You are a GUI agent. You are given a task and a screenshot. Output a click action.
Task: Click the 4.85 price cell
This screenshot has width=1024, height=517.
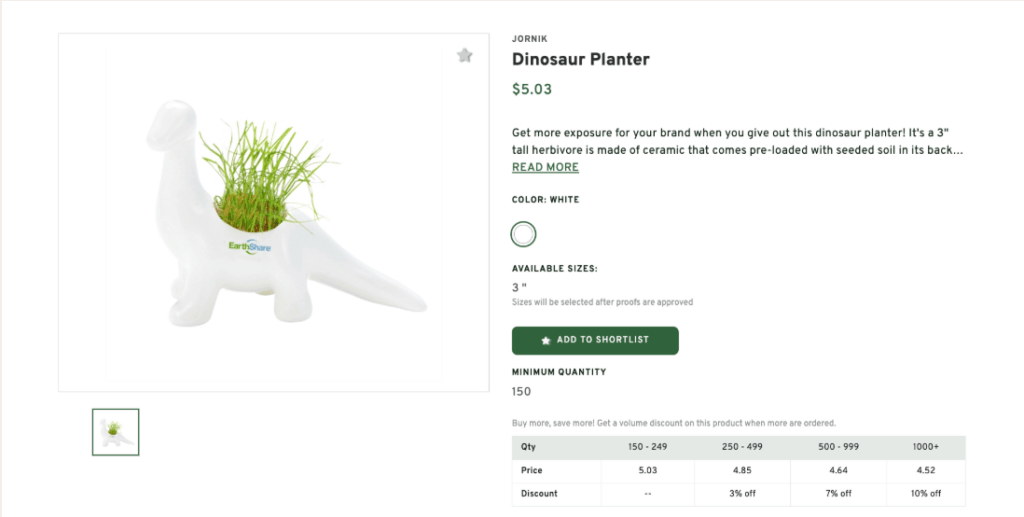741,470
